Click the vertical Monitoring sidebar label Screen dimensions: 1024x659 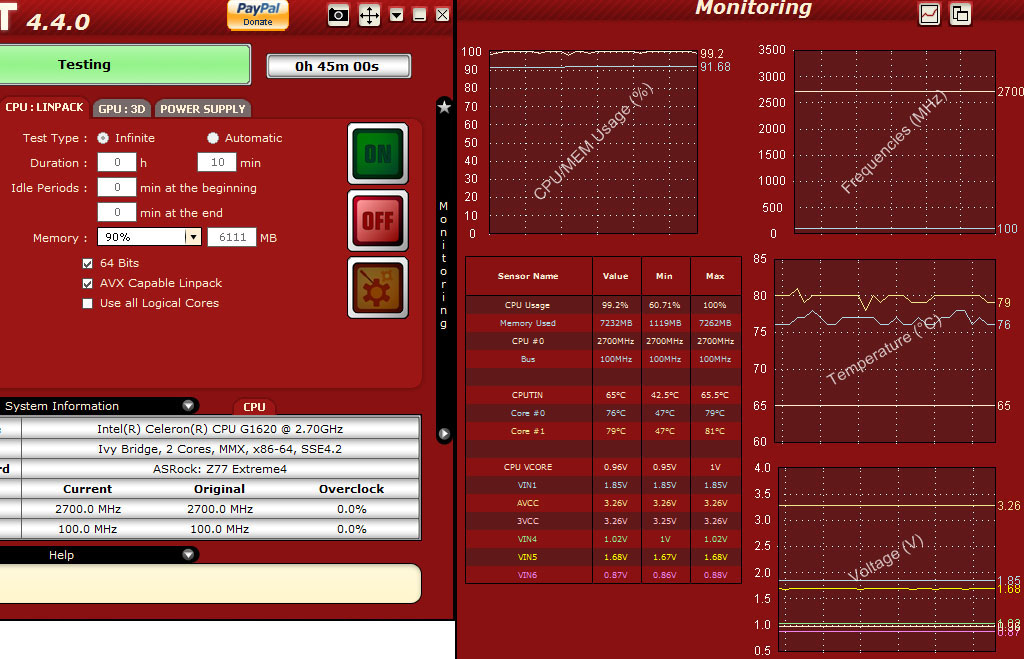[444, 265]
